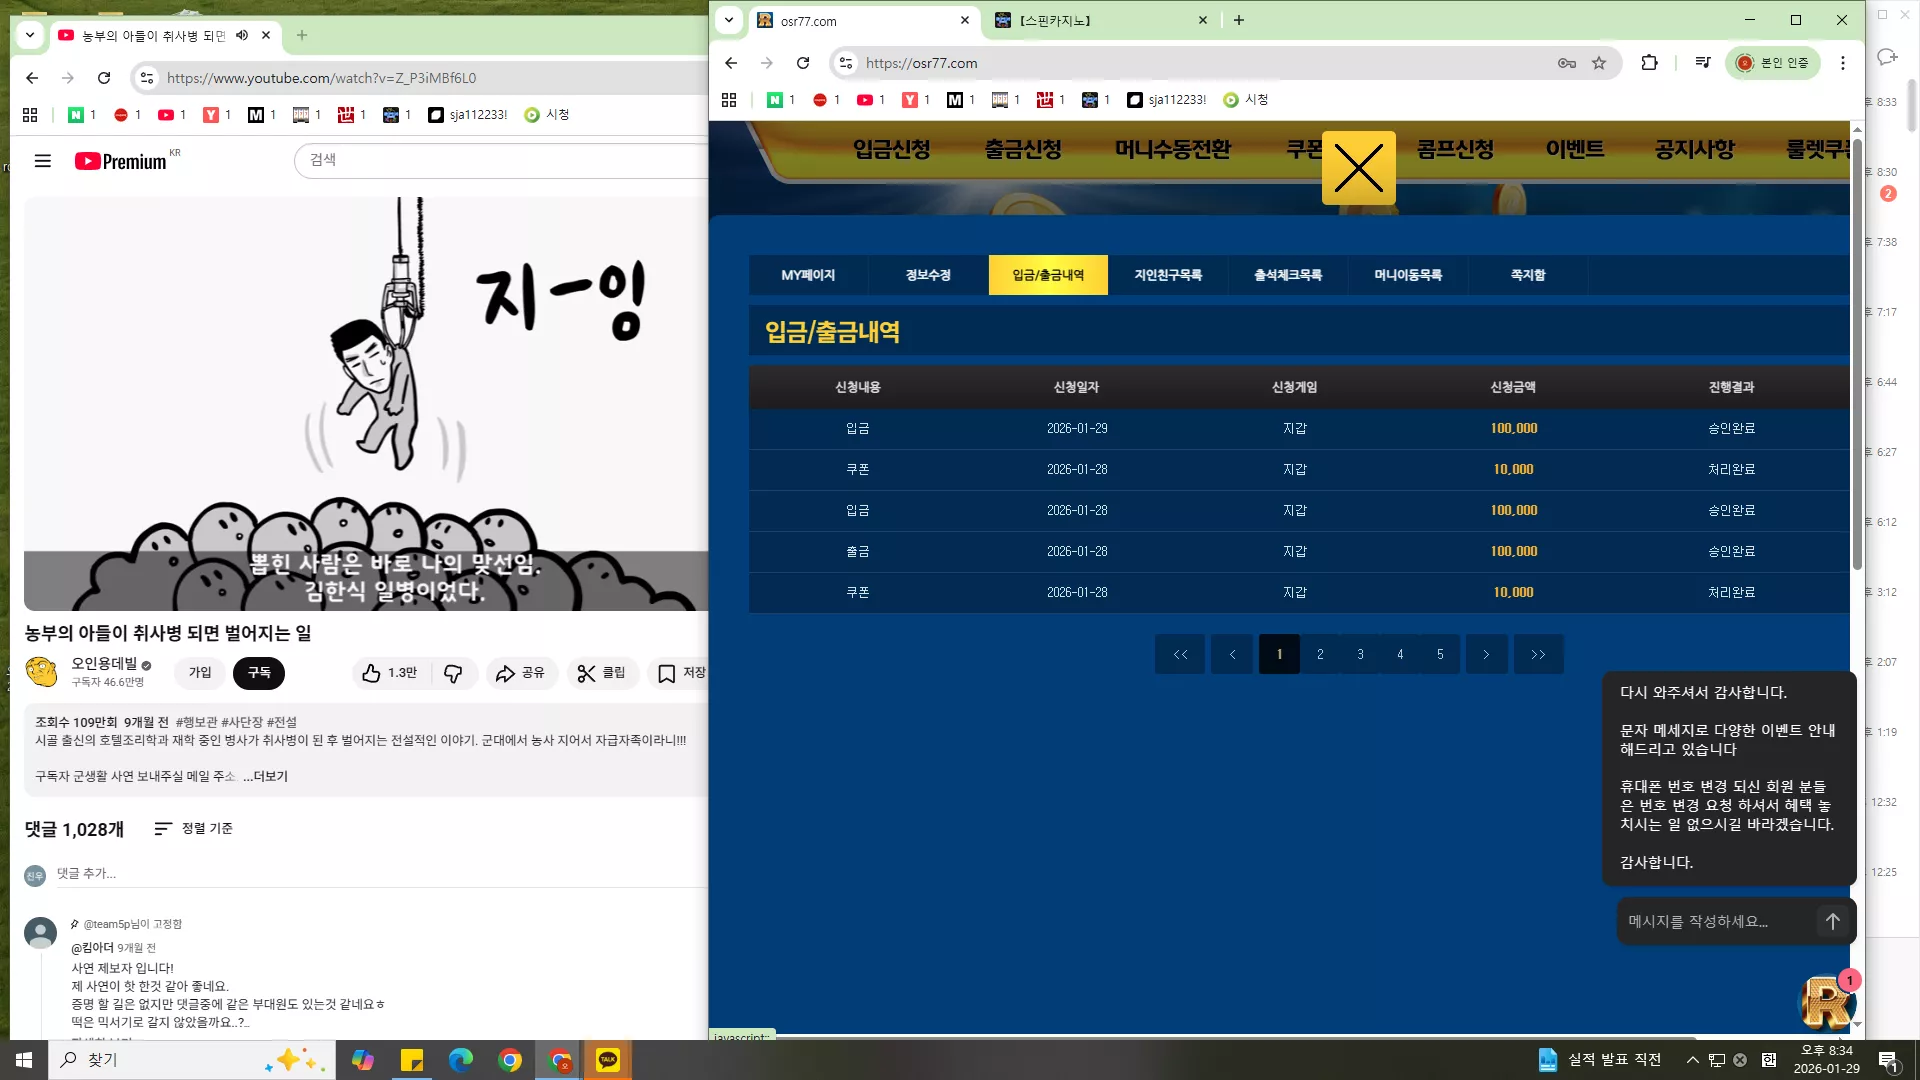Open KakaoTalk from the taskbar

pos(608,1060)
